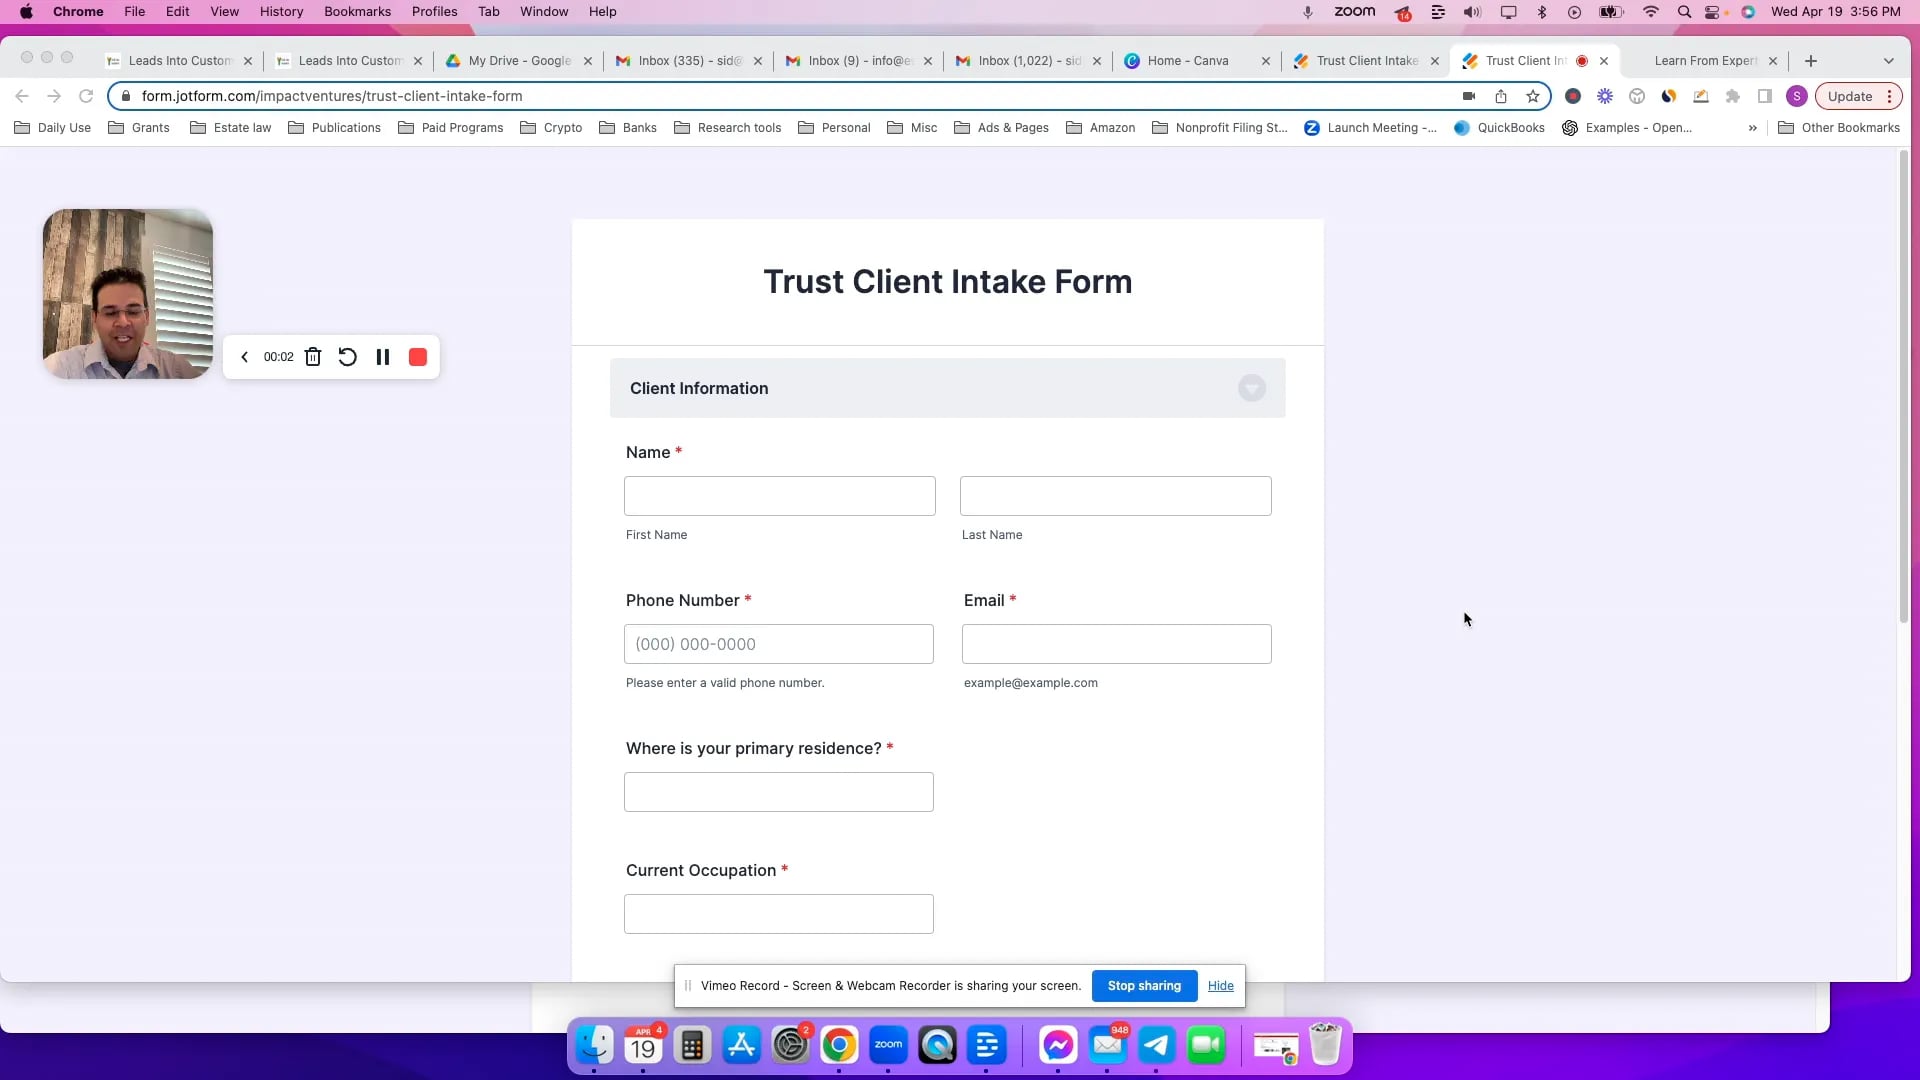Viewport: 1920px width, 1080px height.
Task: Expand the tab search dropdown
Action: tap(1888, 61)
